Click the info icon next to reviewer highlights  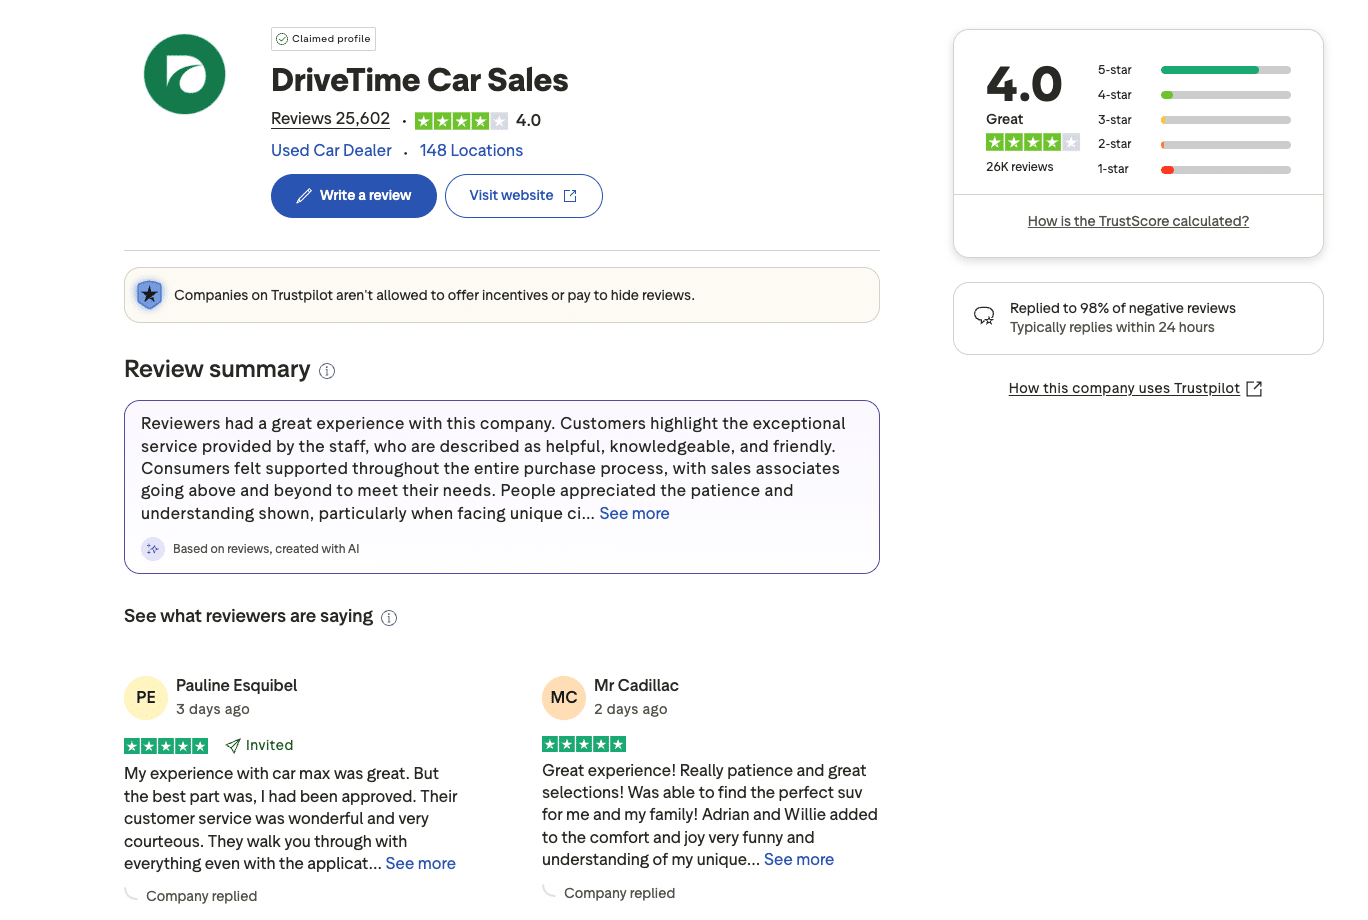[389, 617]
